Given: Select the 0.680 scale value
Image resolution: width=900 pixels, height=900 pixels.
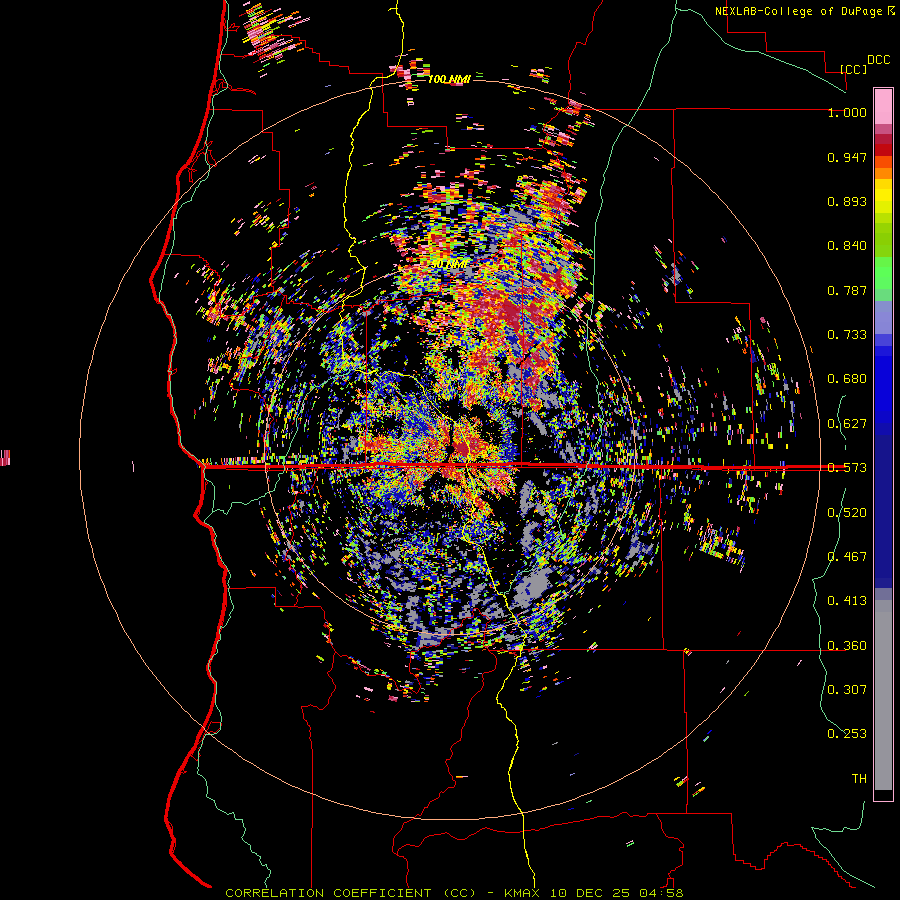Looking at the screenshot, I should tap(847, 379).
